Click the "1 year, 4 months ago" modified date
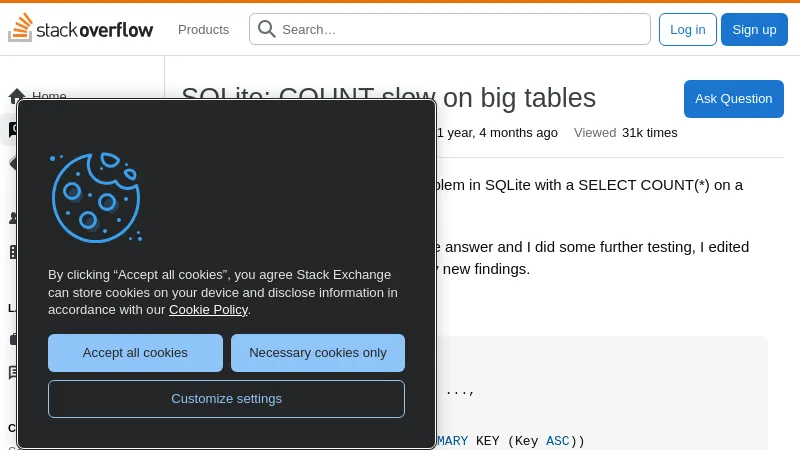The image size is (800, 450). pyautogui.click(x=497, y=133)
